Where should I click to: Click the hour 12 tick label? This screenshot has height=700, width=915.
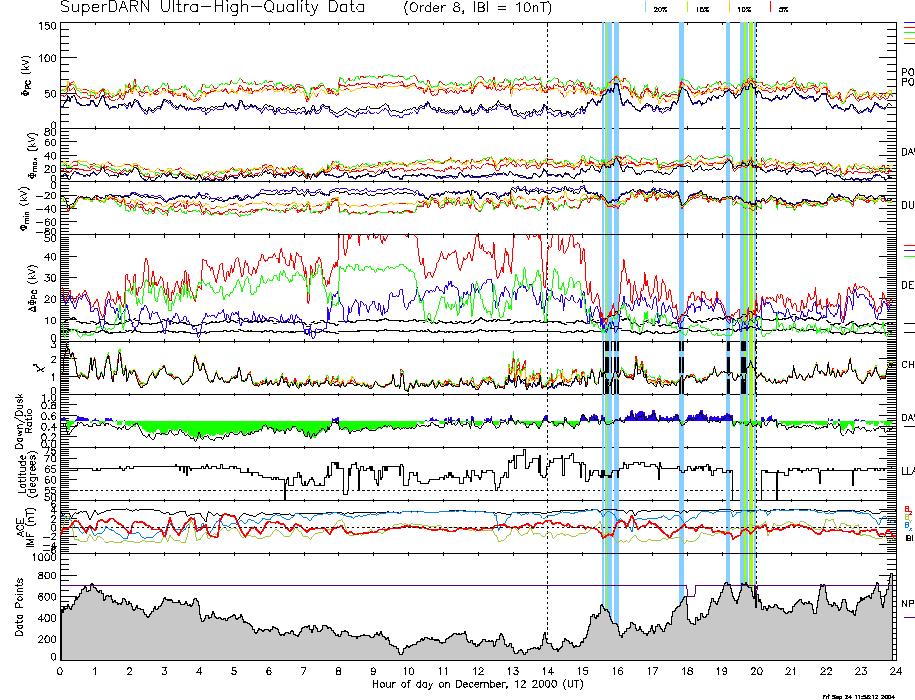(x=478, y=671)
